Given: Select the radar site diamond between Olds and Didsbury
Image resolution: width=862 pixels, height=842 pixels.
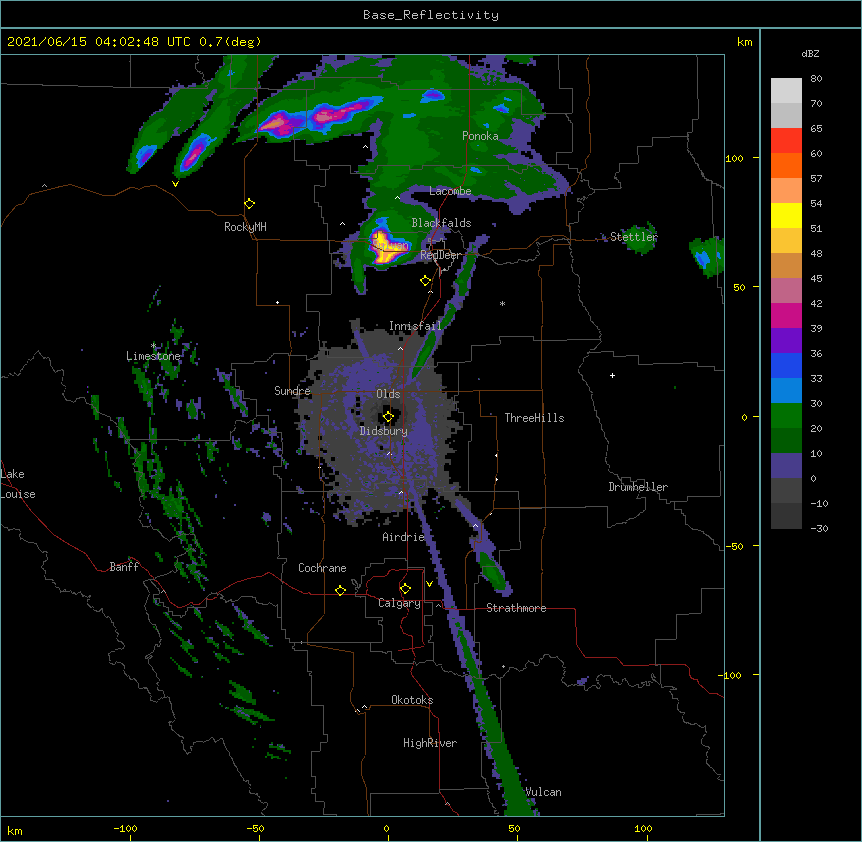Looking at the screenshot, I should [388, 417].
